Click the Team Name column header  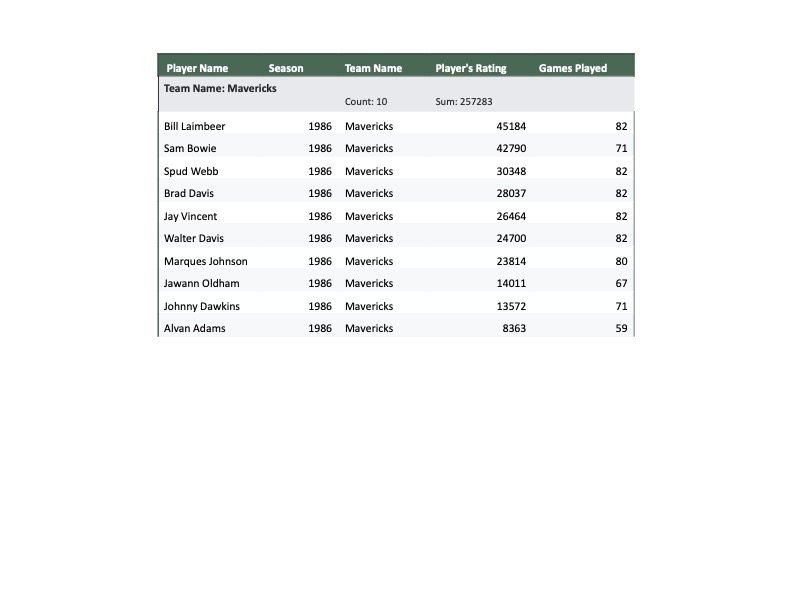[373, 68]
